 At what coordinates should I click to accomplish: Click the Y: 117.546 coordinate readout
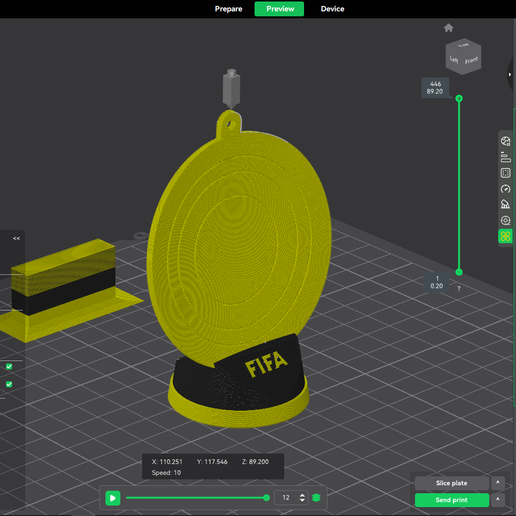[x=212, y=462]
